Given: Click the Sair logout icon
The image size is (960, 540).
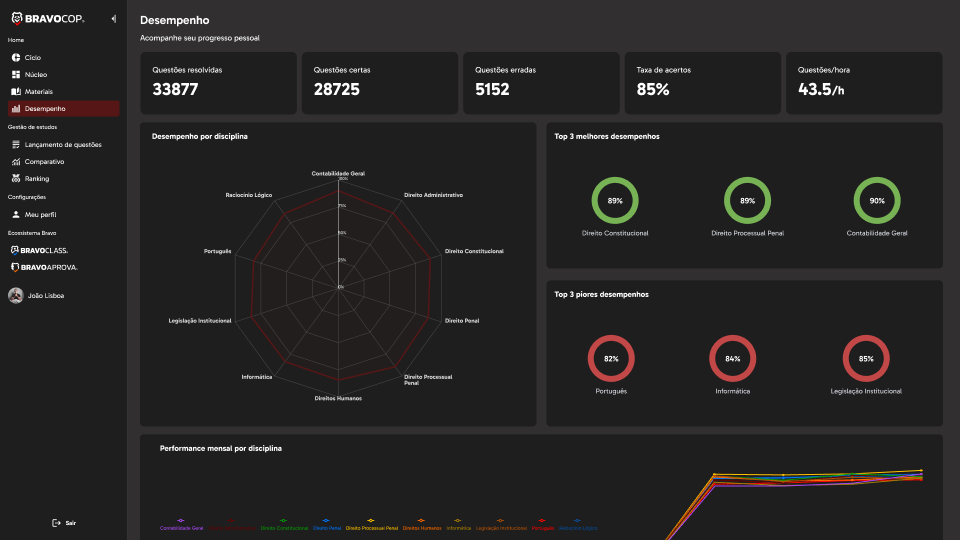Looking at the screenshot, I should pyautogui.click(x=56, y=523).
